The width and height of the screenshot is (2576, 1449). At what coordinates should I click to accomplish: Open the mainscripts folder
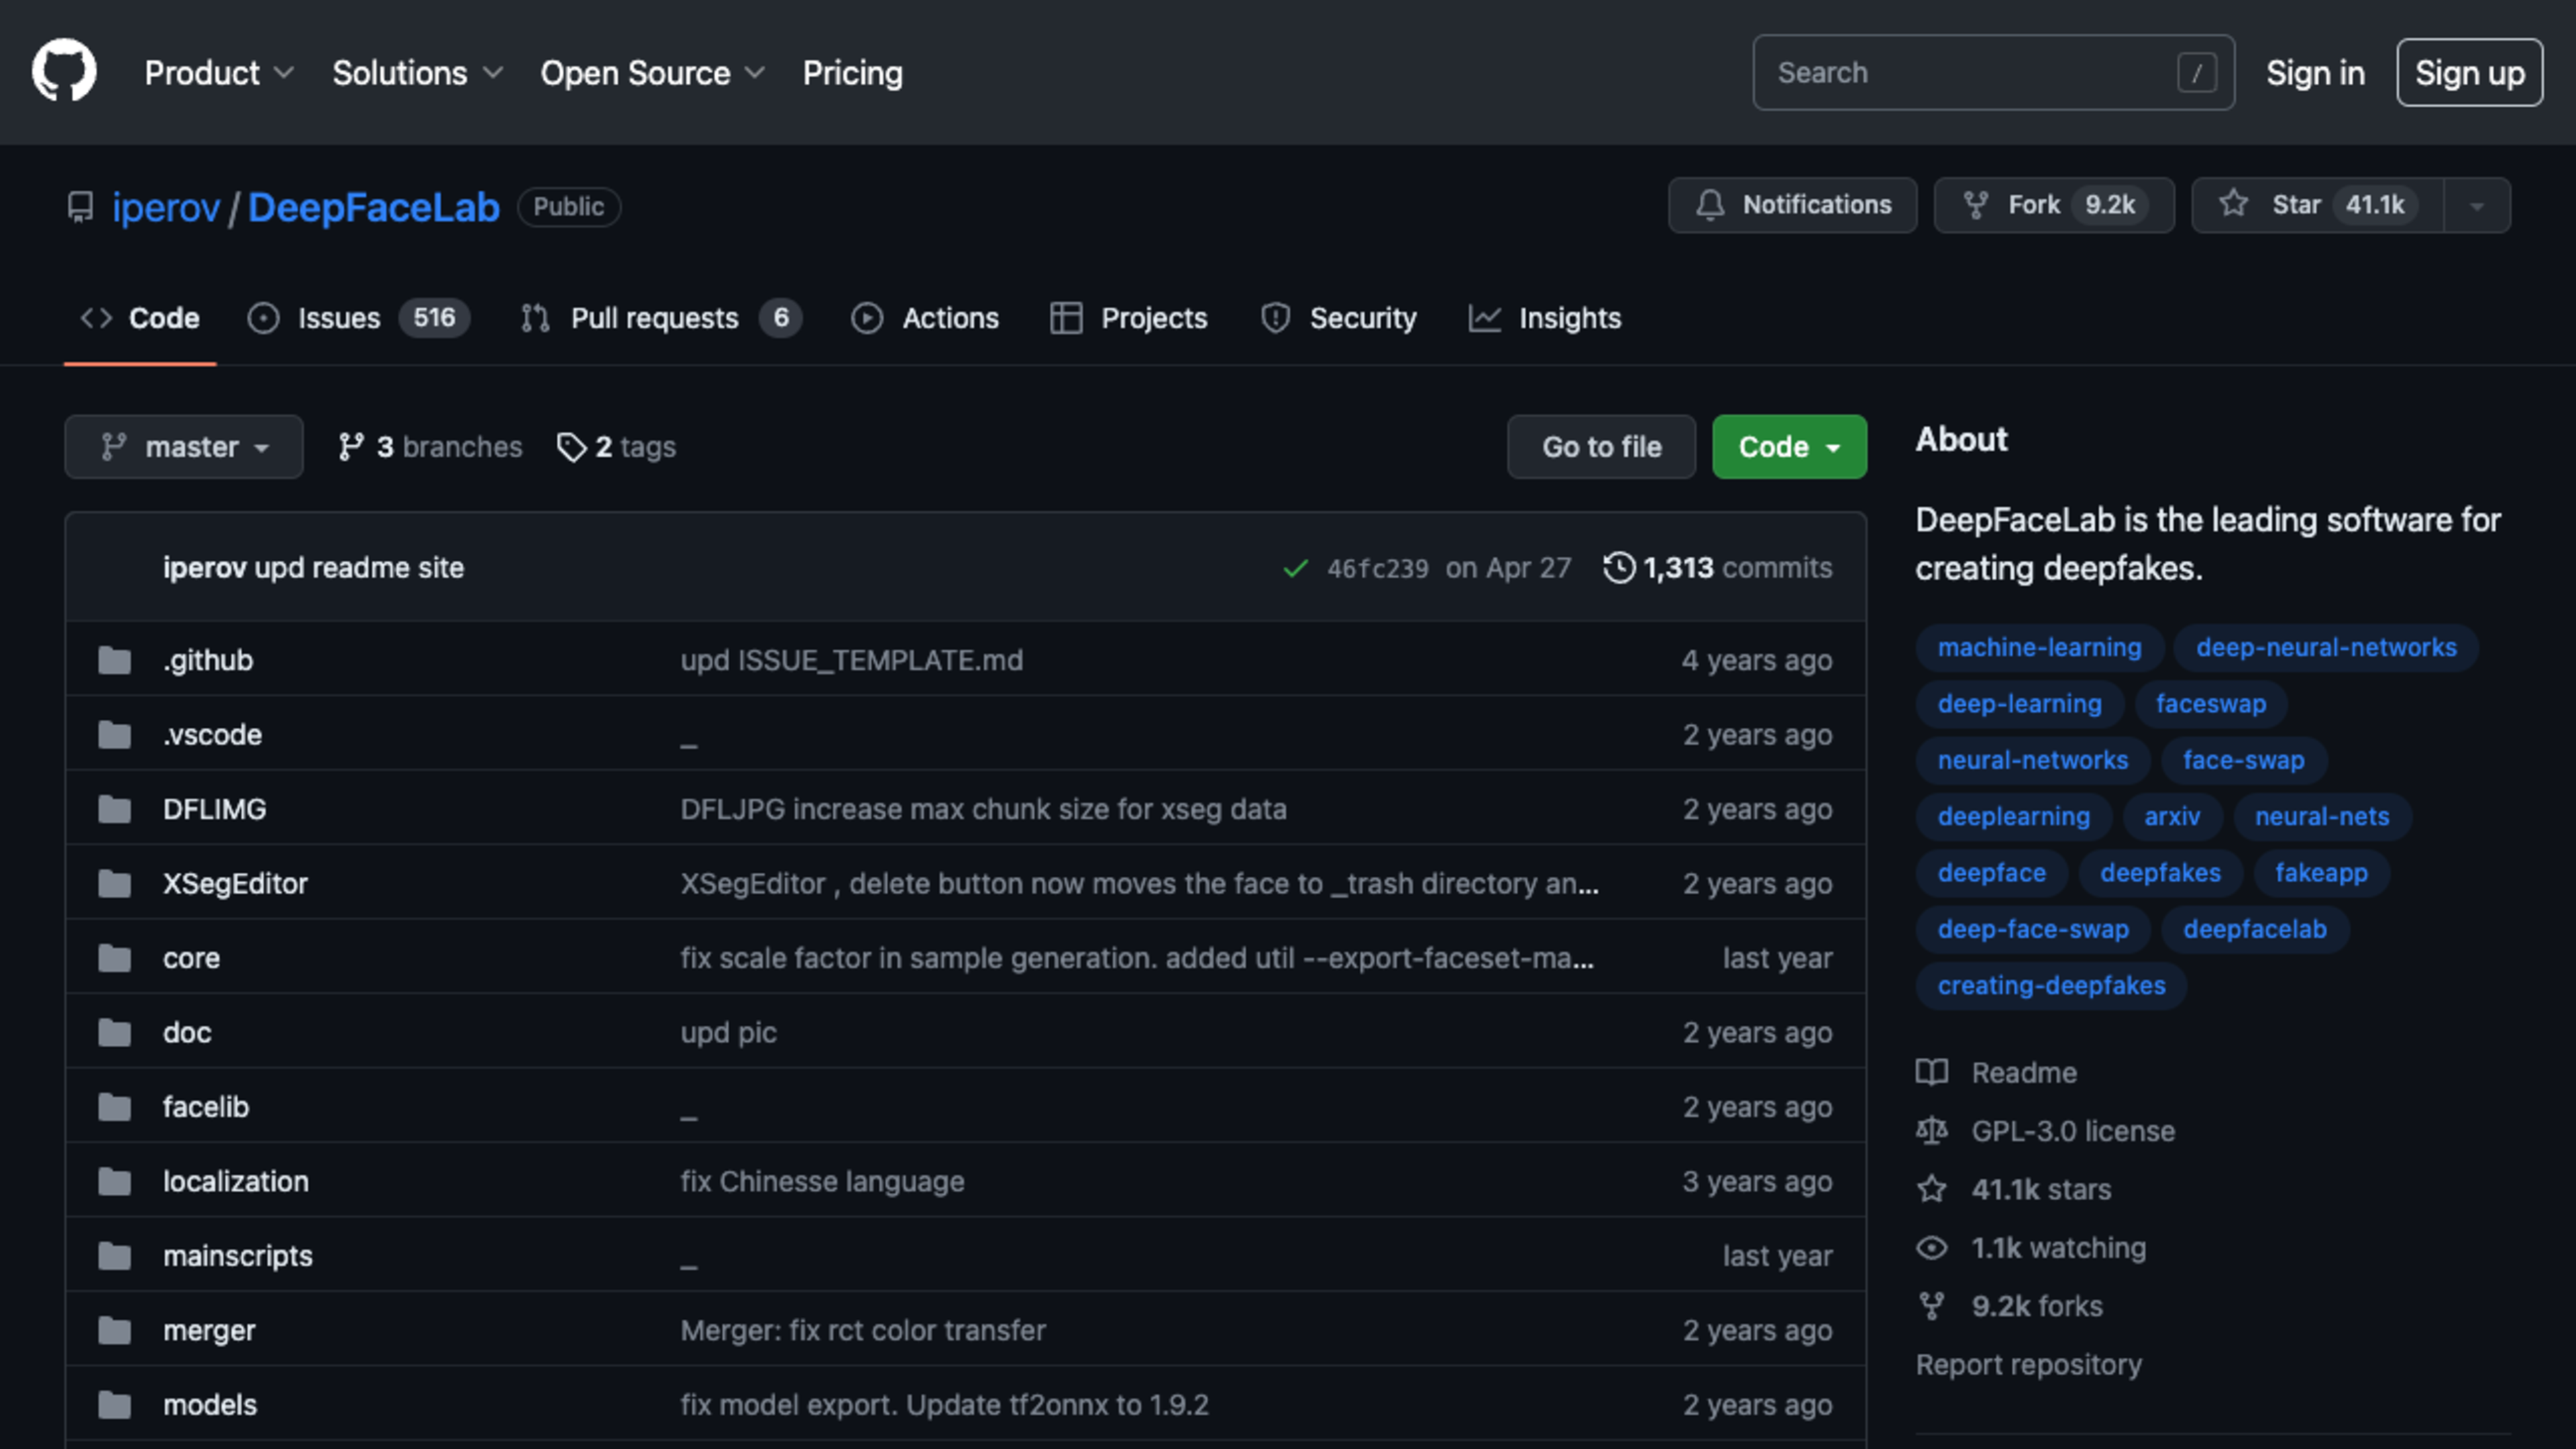[x=238, y=1256]
